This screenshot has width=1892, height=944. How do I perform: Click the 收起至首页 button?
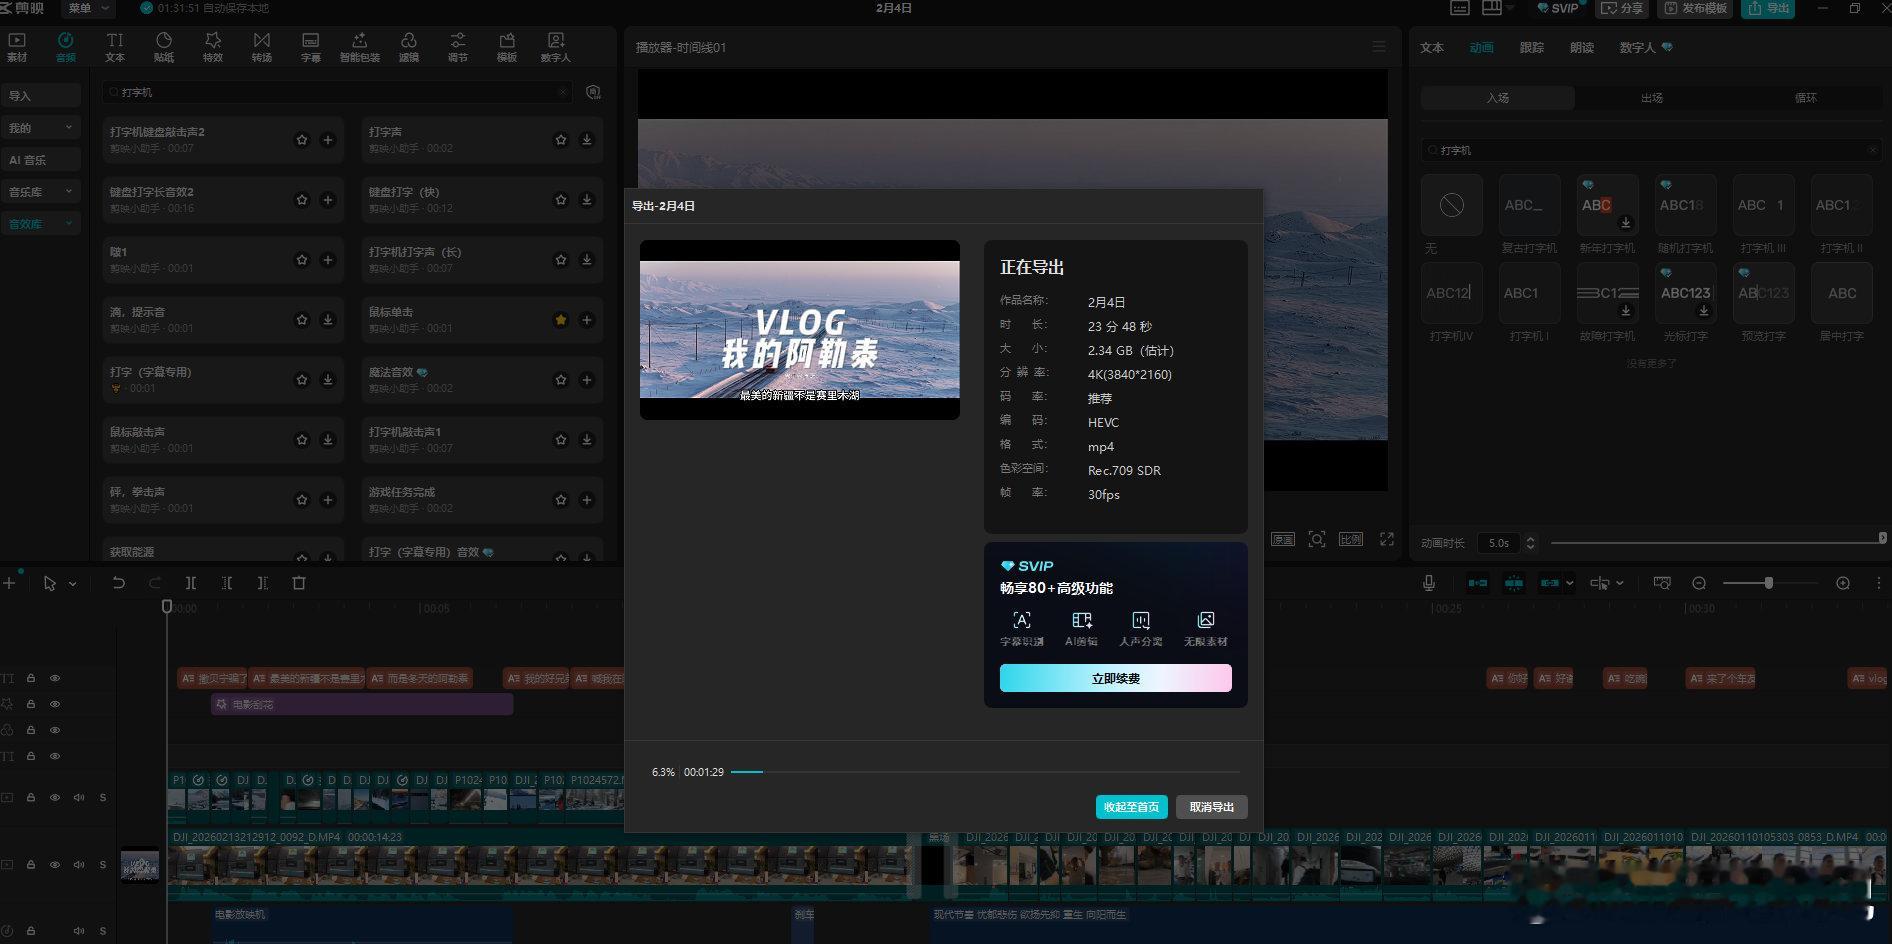1131,807
